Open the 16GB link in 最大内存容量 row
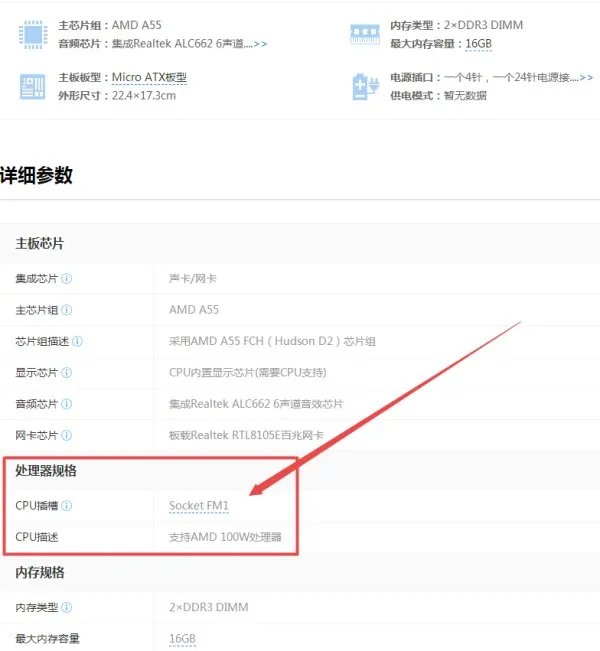The image size is (600, 651). coord(182,639)
